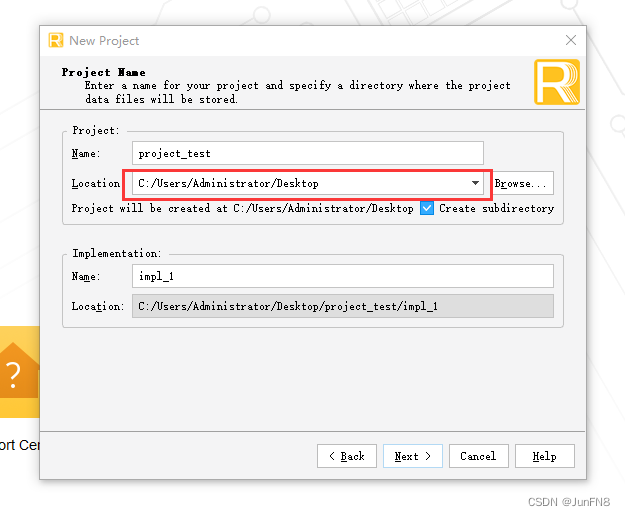Click the implementation Name field with impl_1
This screenshot has height=516, width=625.
[343, 276]
